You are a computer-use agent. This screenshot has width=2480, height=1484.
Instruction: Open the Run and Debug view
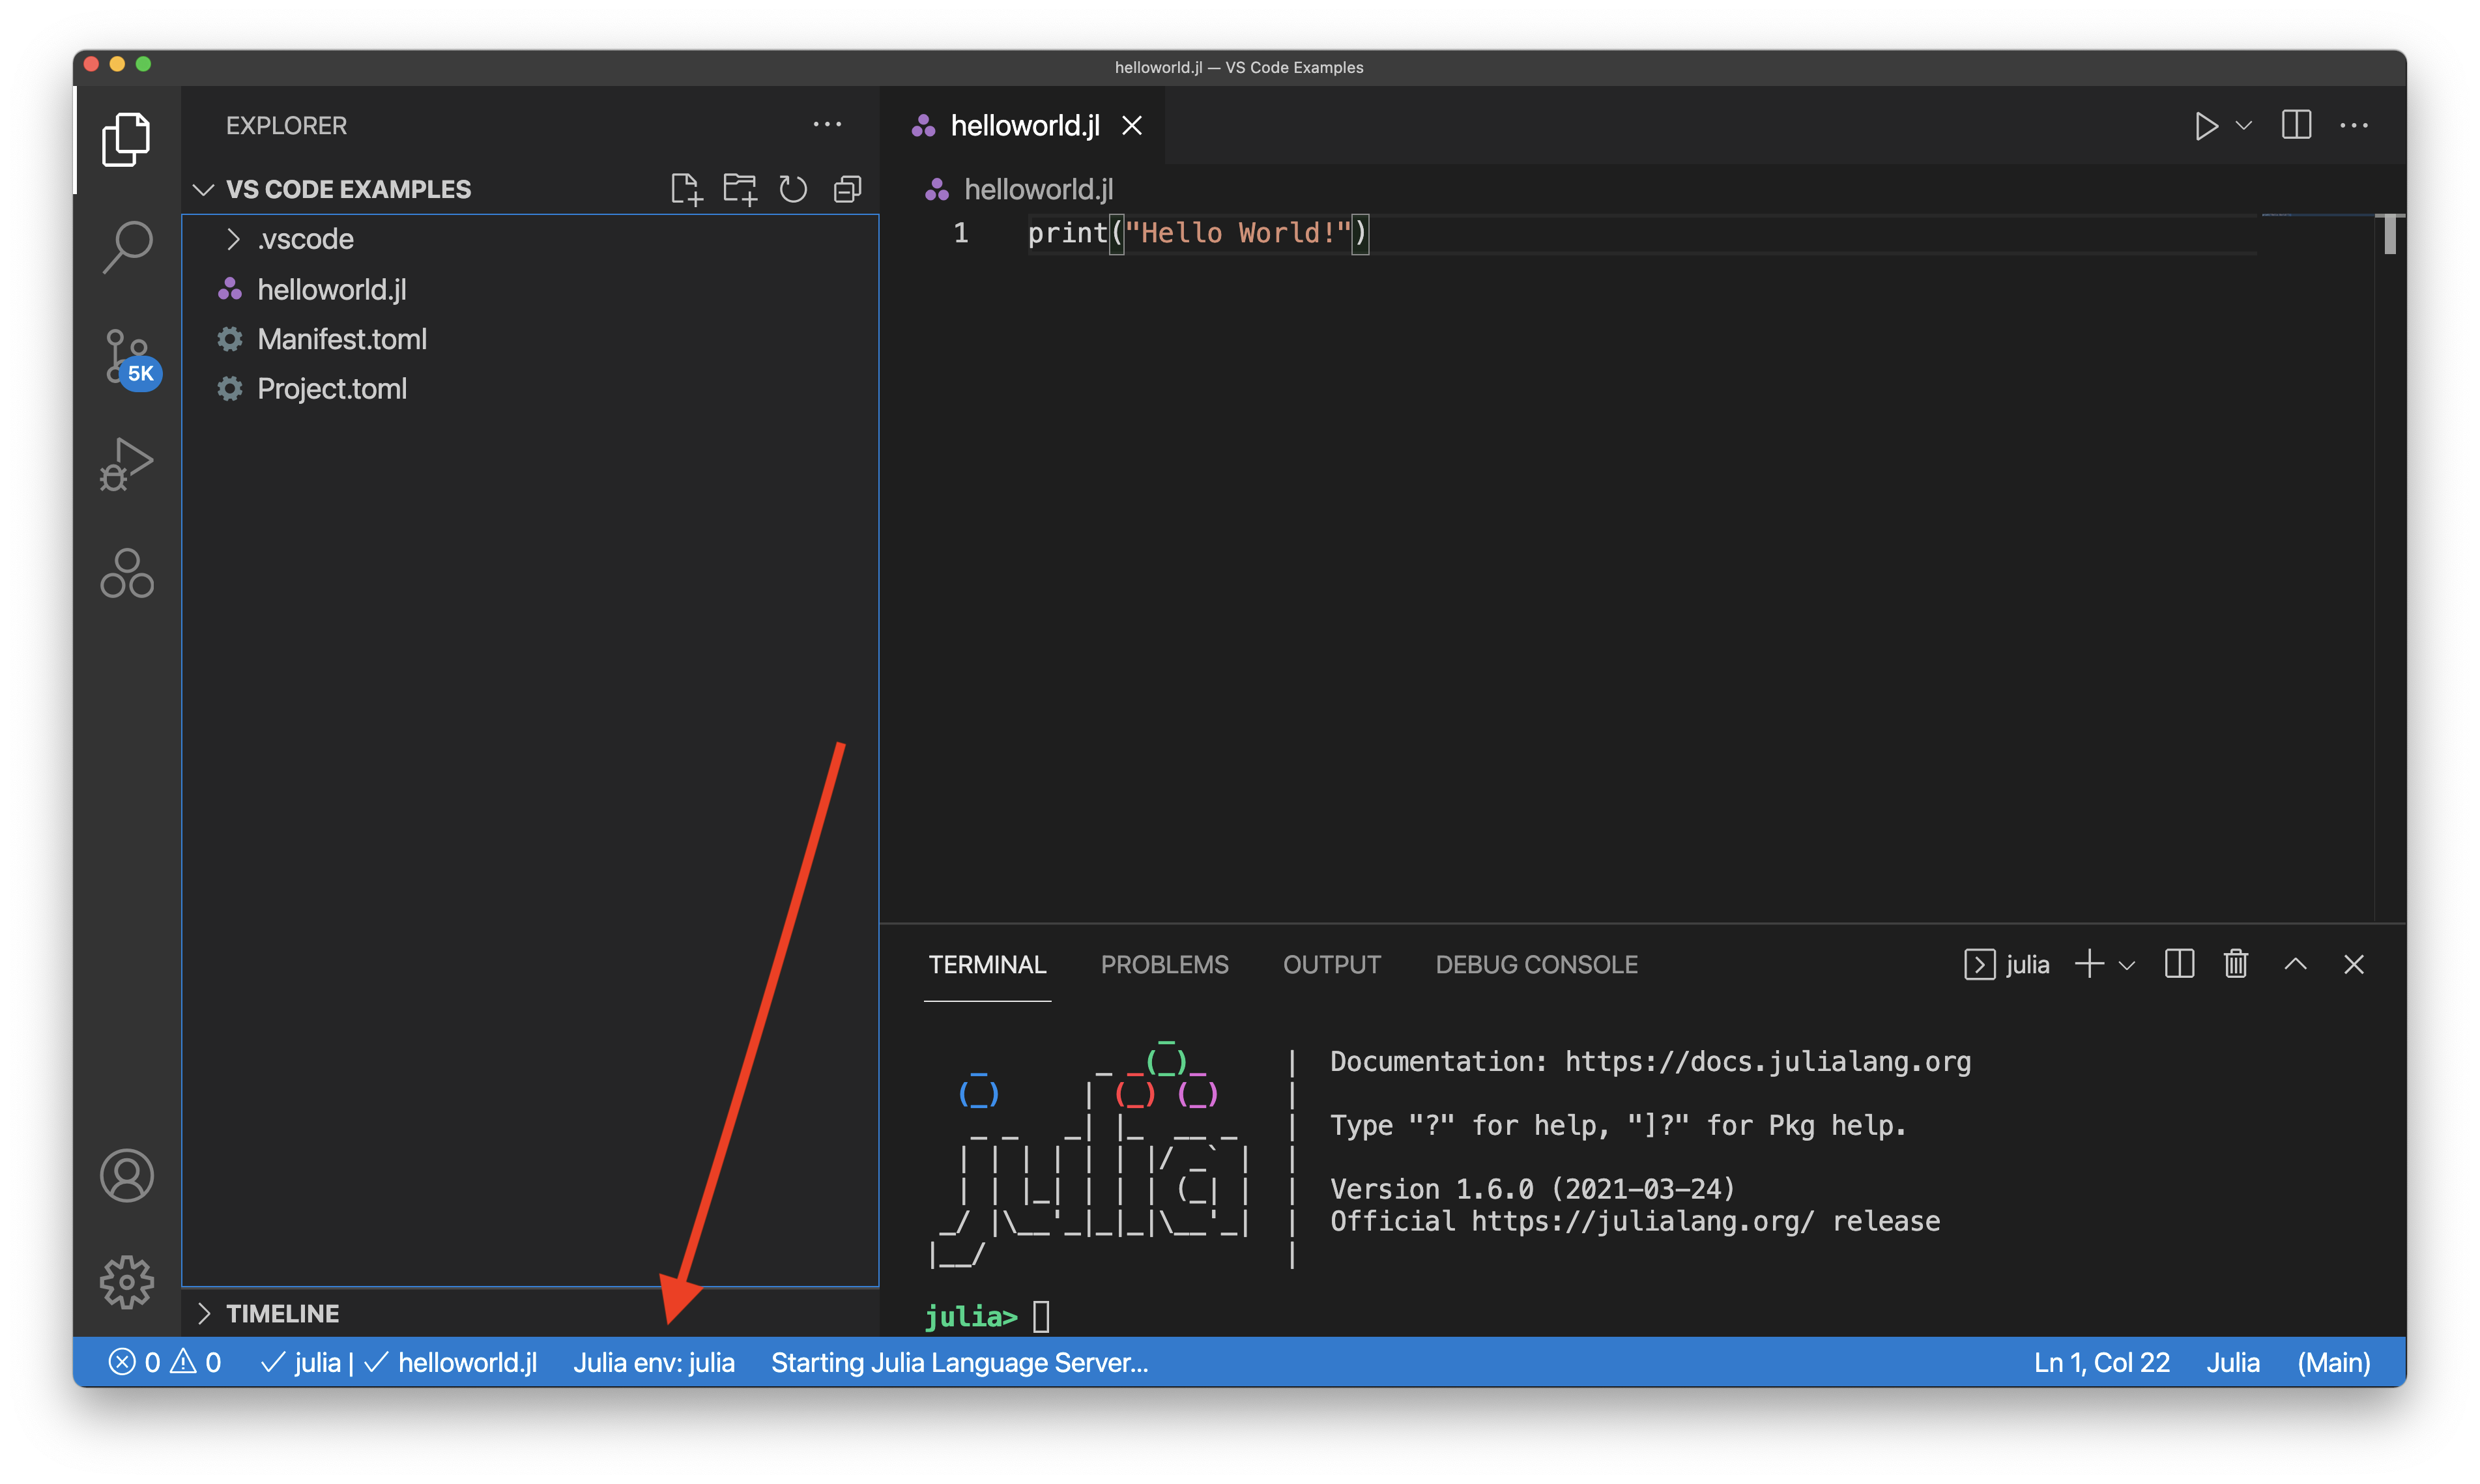tap(126, 464)
